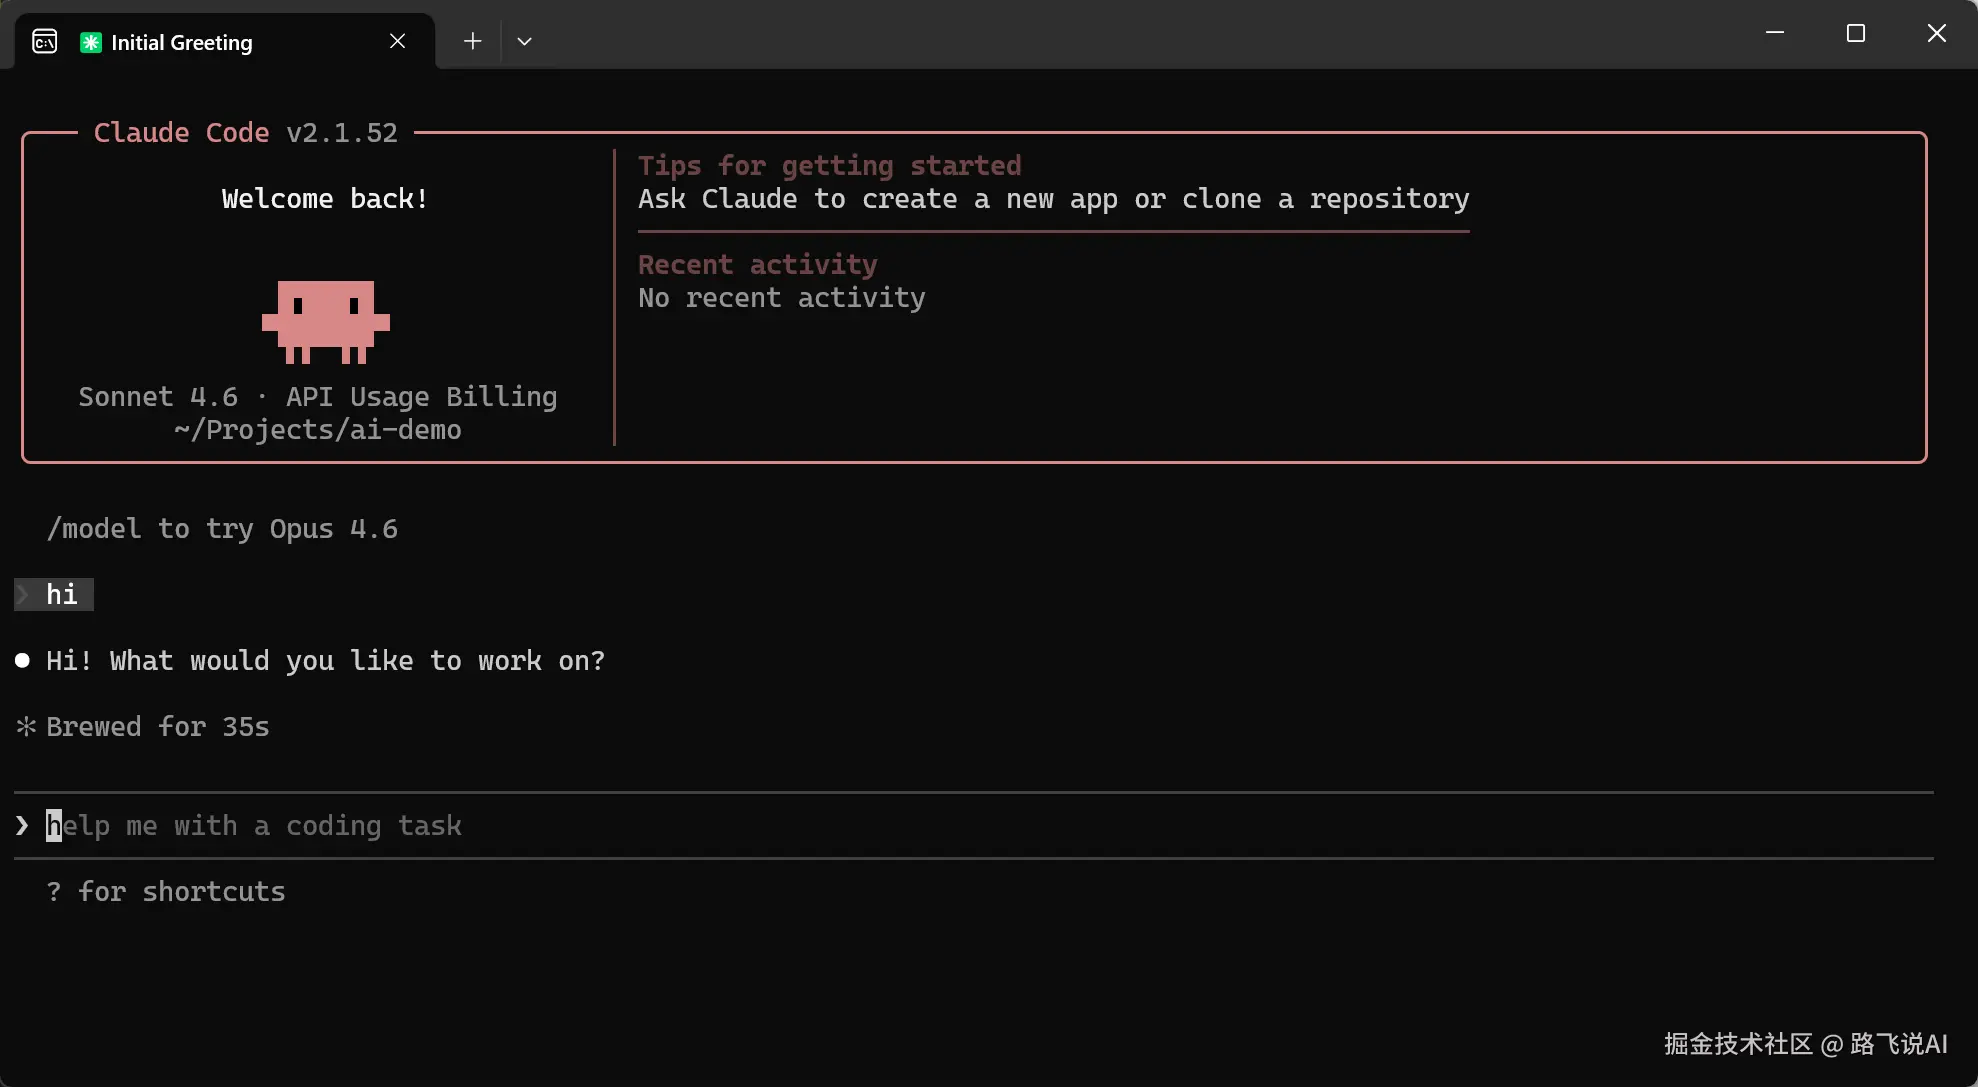1978x1087 pixels.
Task: Click the white bullet beside Claude's reply
Action: click(x=22, y=661)
